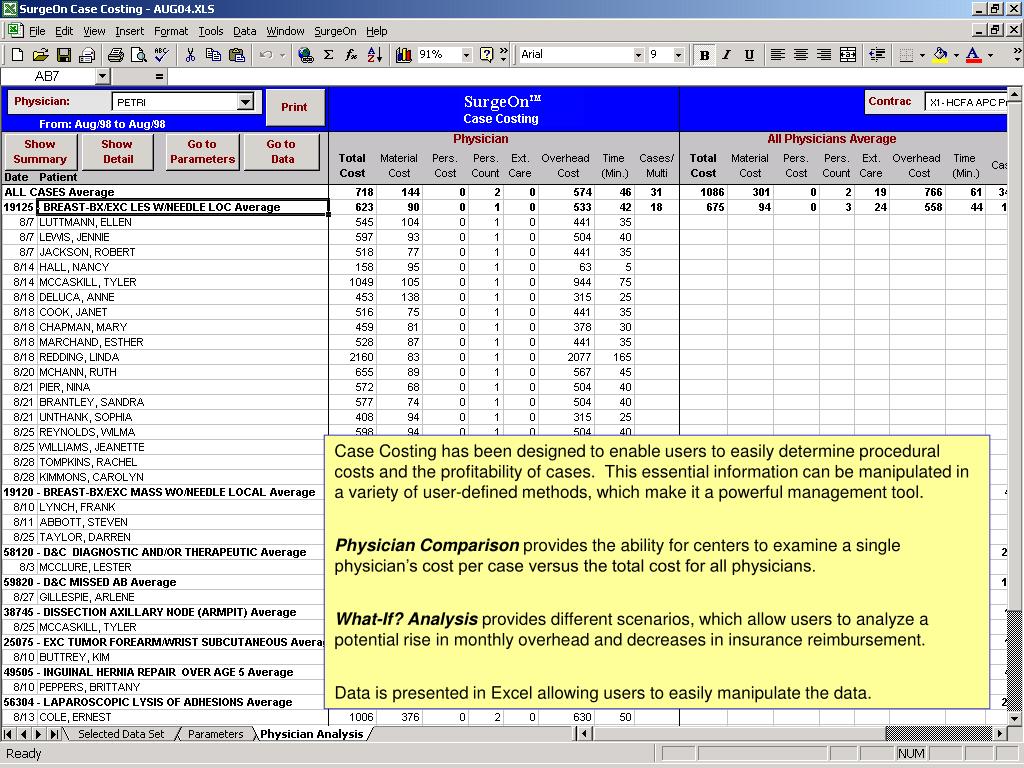This screenshot has height=768, width=1024.
Task: Open the Insert menu
Action: coord(129,31)
